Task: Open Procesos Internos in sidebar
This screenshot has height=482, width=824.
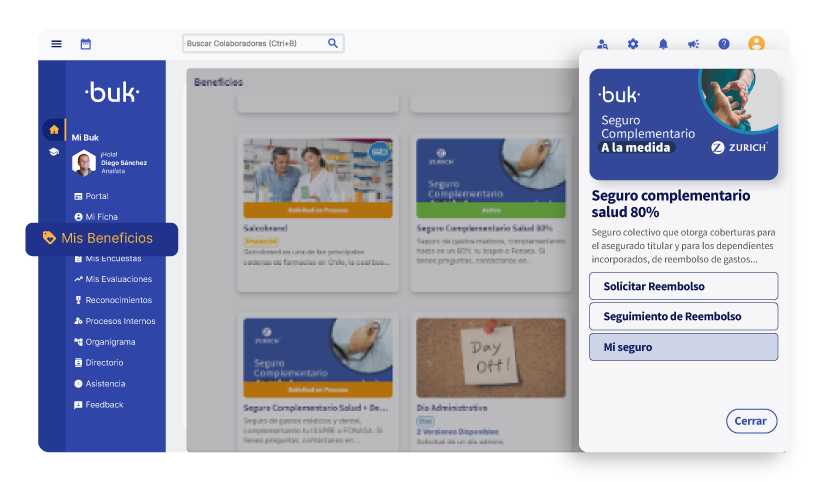Action: 115,321
